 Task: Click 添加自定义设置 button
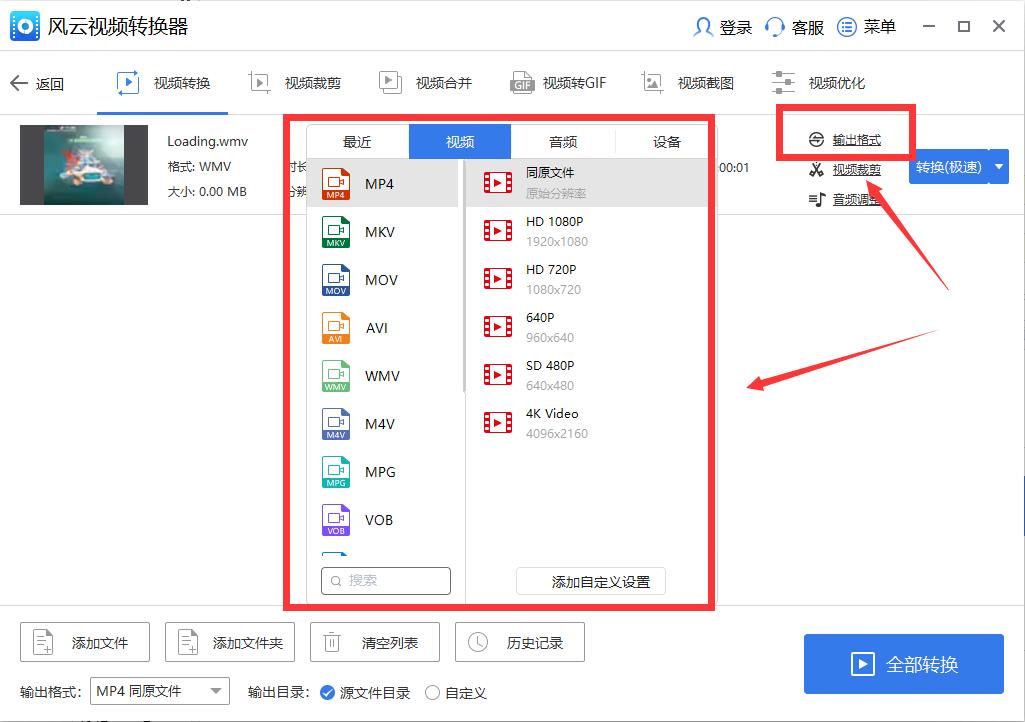pos(591,581)
